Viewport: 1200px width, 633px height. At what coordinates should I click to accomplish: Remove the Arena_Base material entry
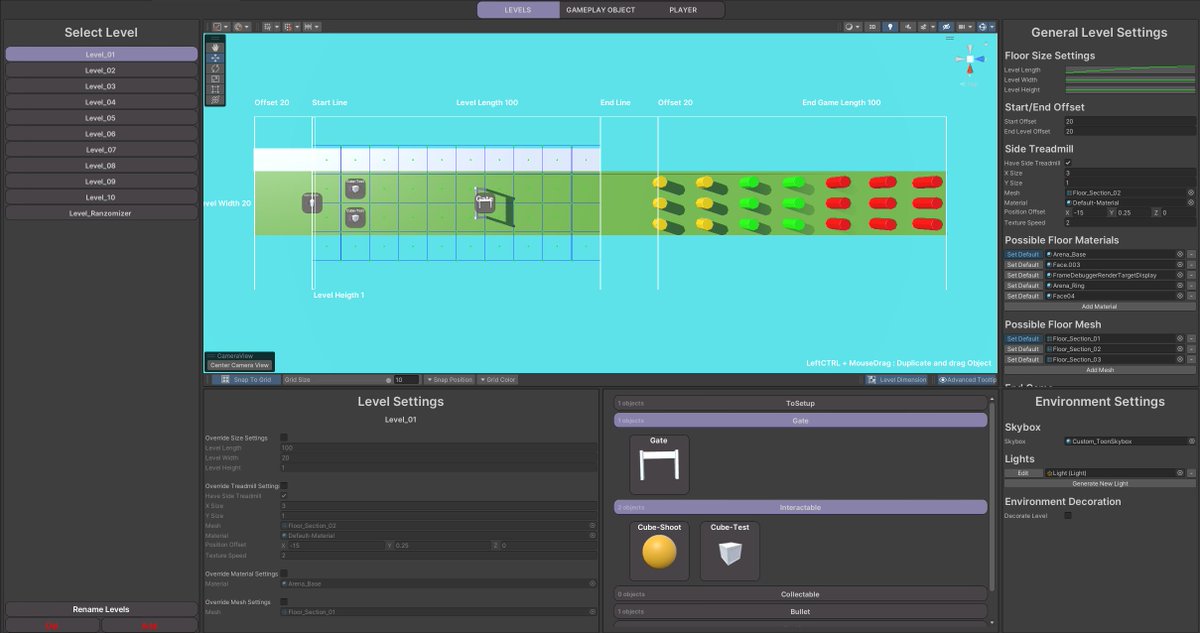(1191, 255)
